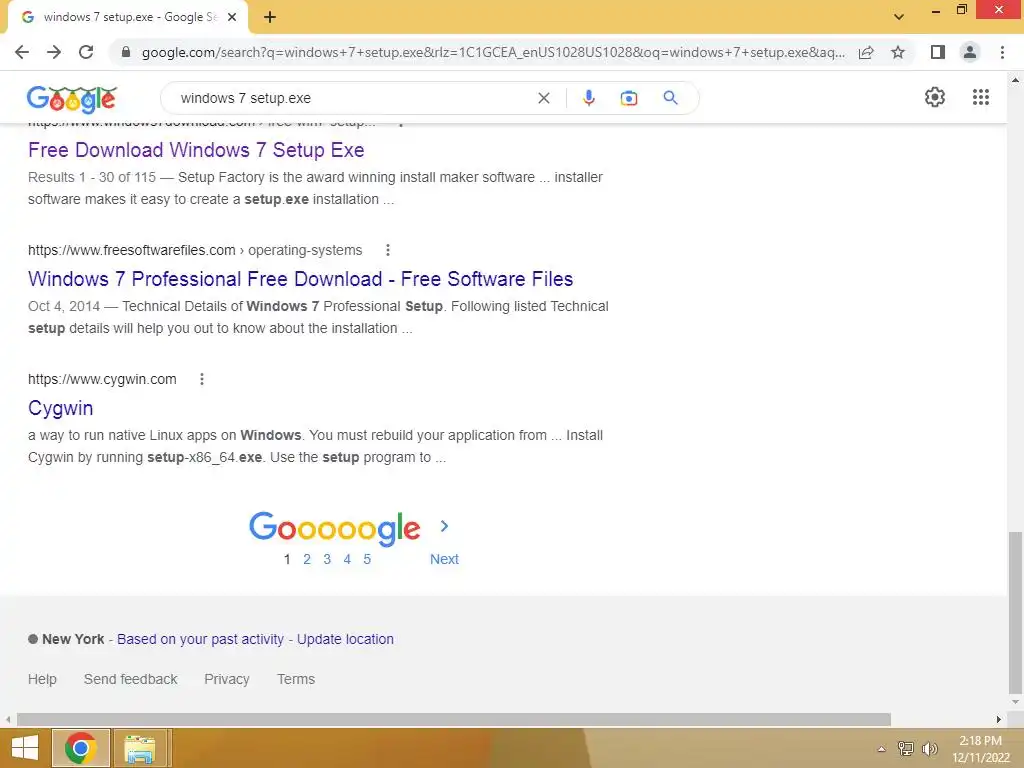
Task: Open Windows 7 Professional Free Download result
Action: tap(300, 279)
